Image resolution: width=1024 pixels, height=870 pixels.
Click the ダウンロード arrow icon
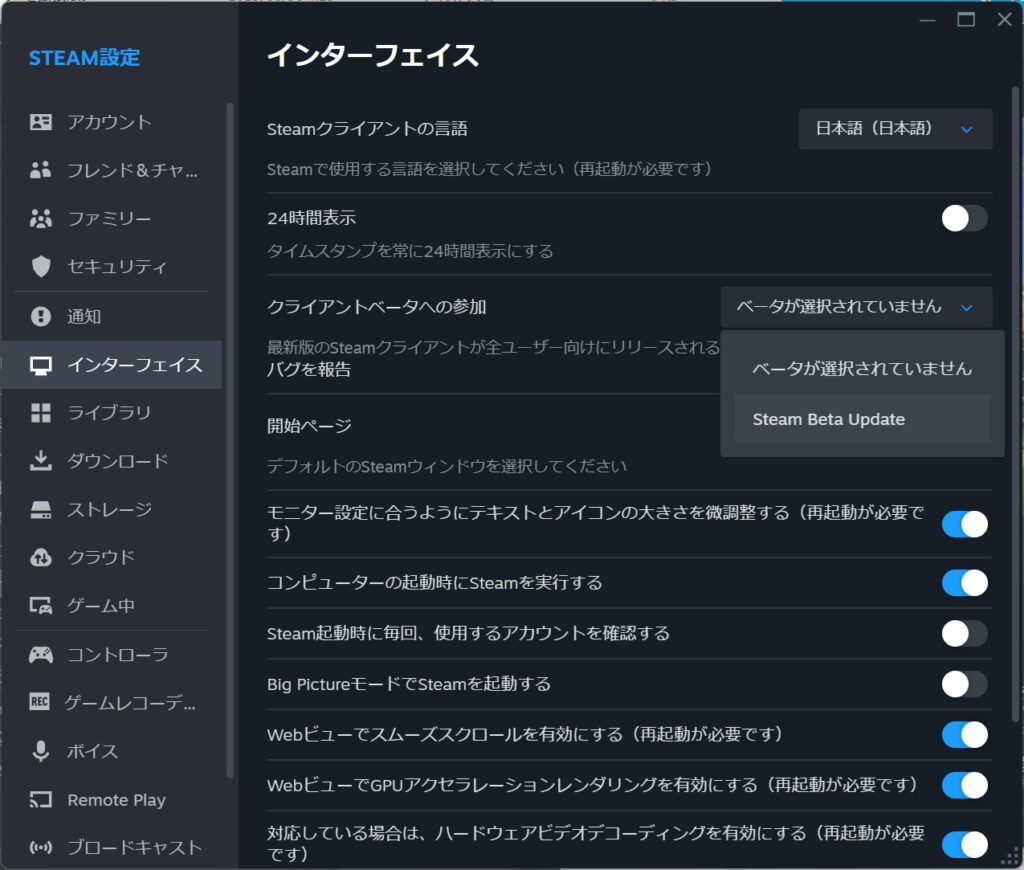tap(40, 461)
